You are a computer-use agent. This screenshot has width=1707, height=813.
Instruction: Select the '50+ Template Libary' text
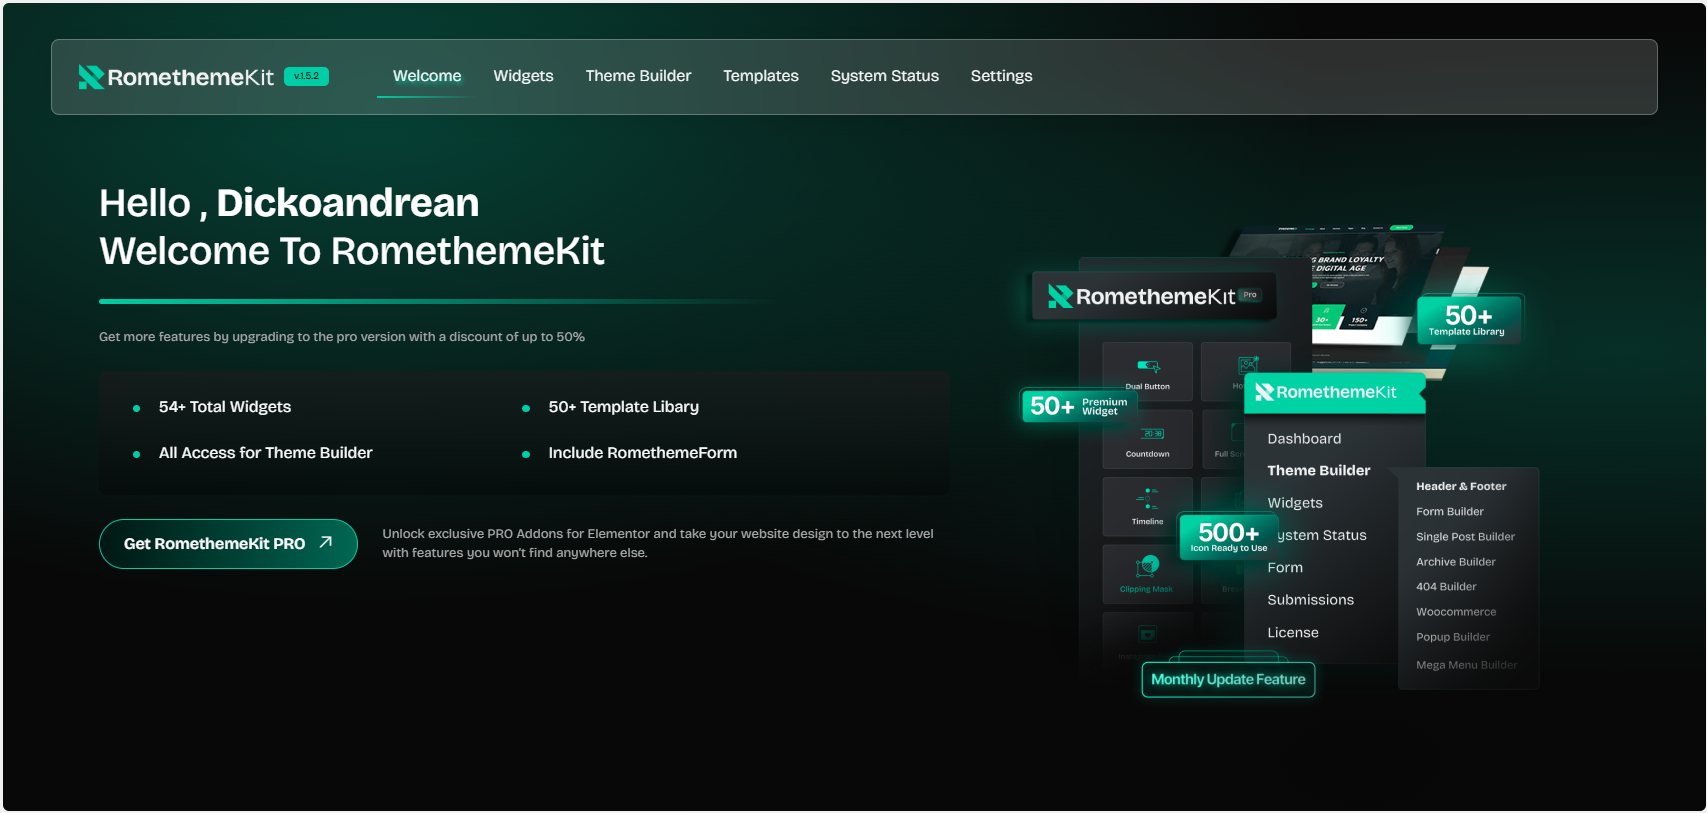[624, 407]
